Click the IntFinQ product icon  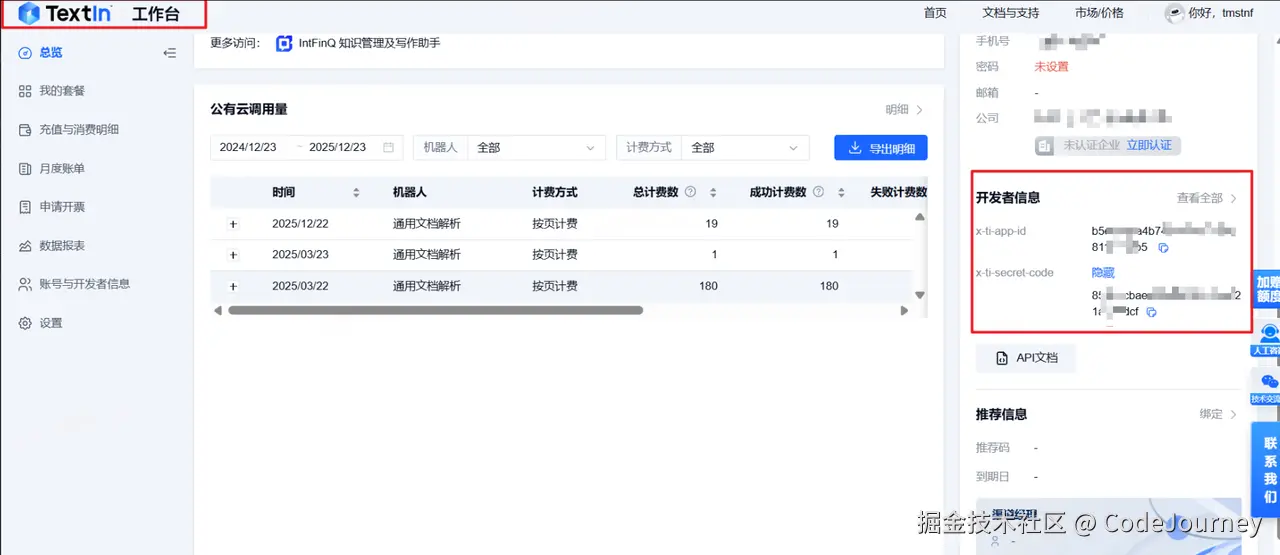pos(284,43)
